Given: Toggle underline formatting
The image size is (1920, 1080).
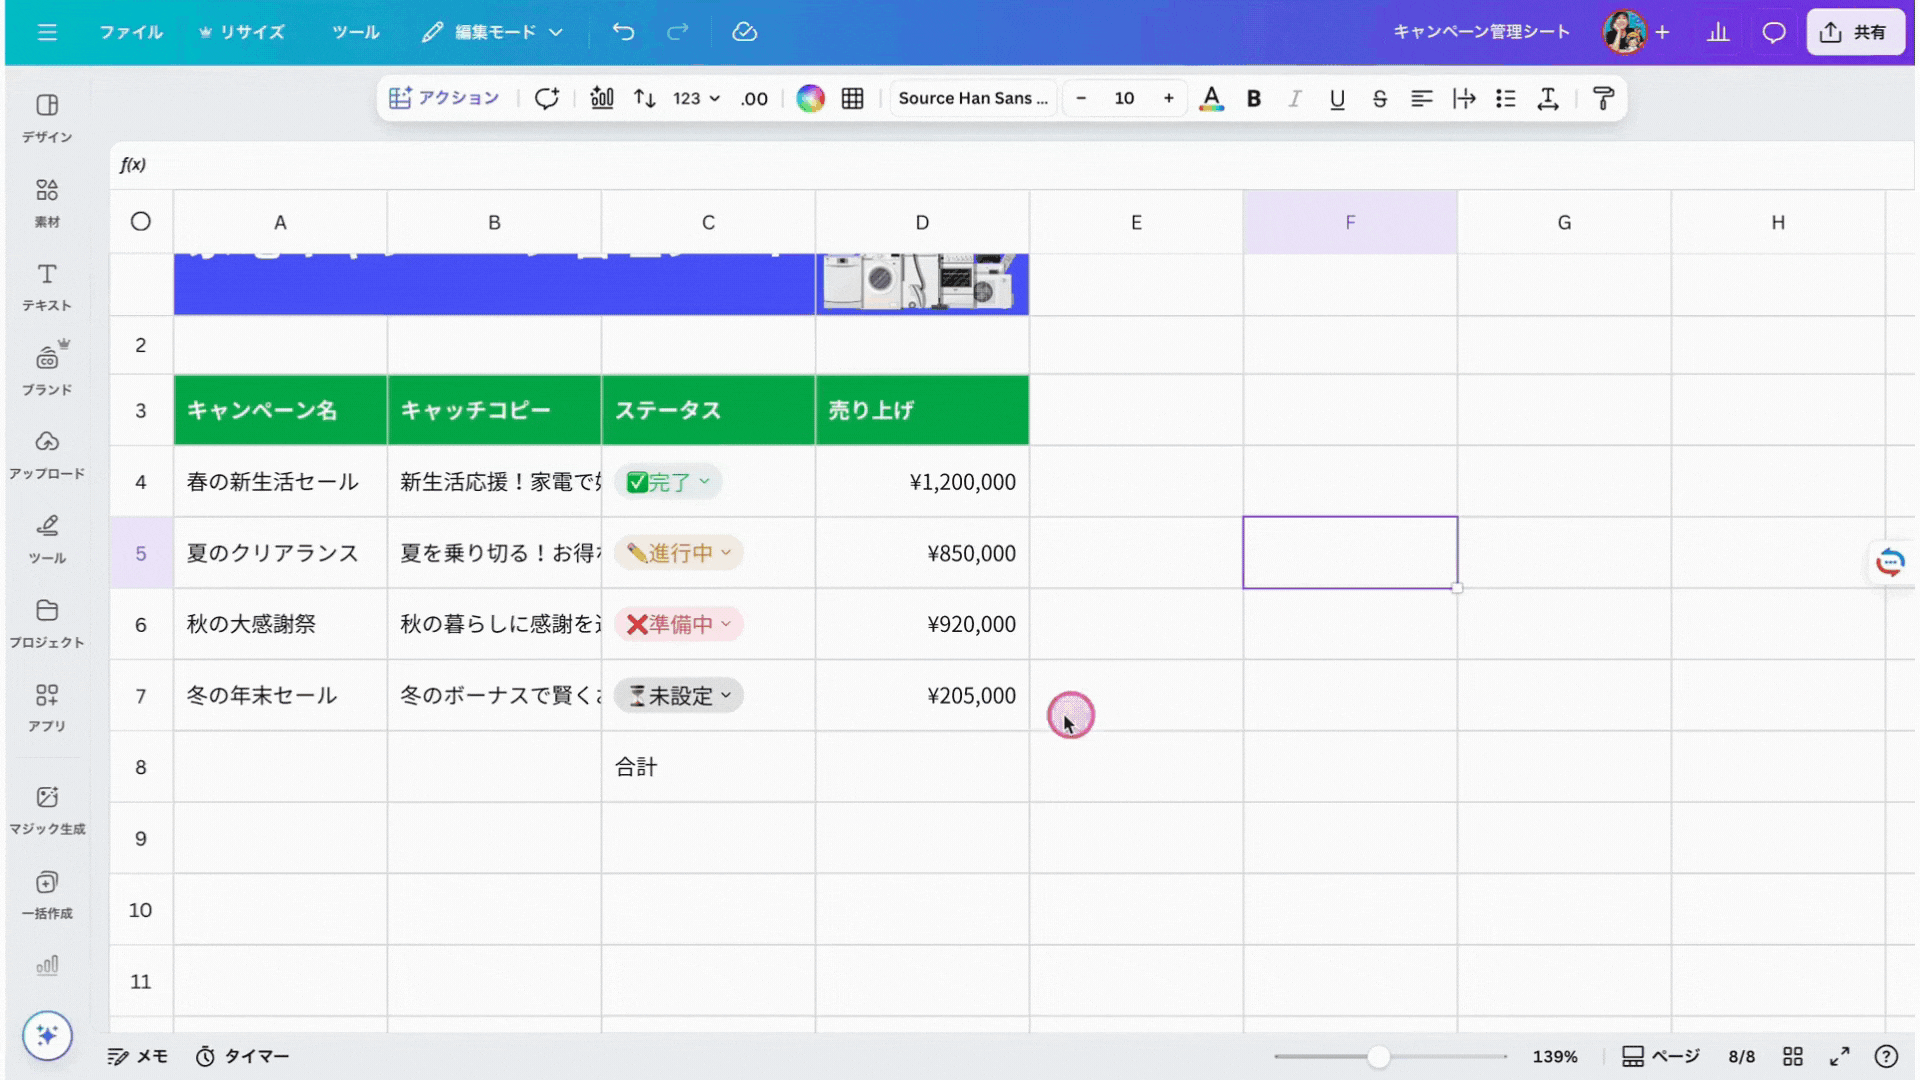Looking at the screenshot, I should point(1337,98).
